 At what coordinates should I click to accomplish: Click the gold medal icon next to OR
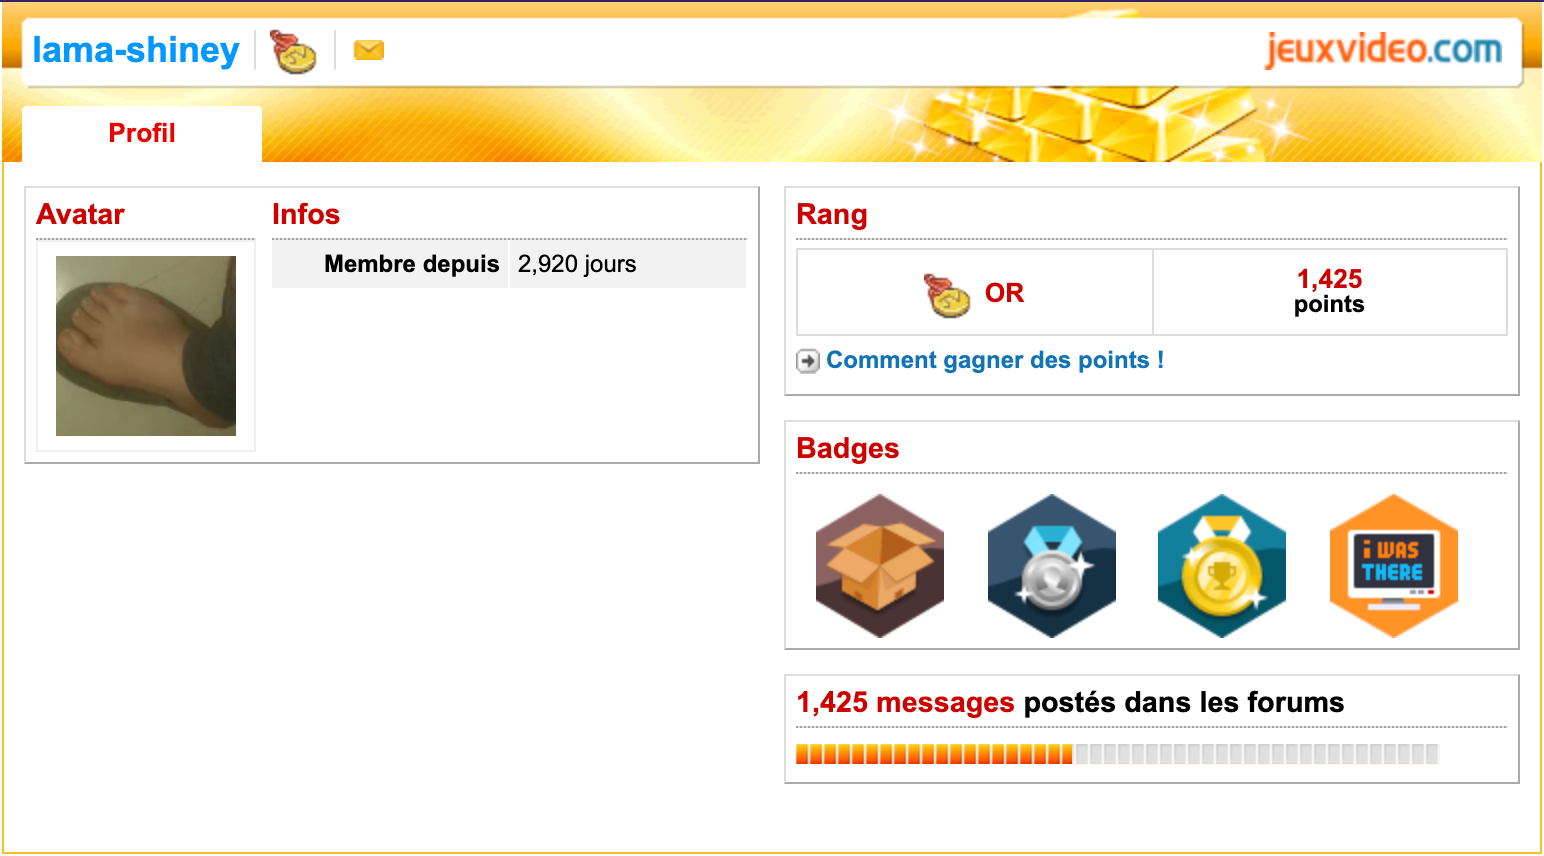click(947, 295)
